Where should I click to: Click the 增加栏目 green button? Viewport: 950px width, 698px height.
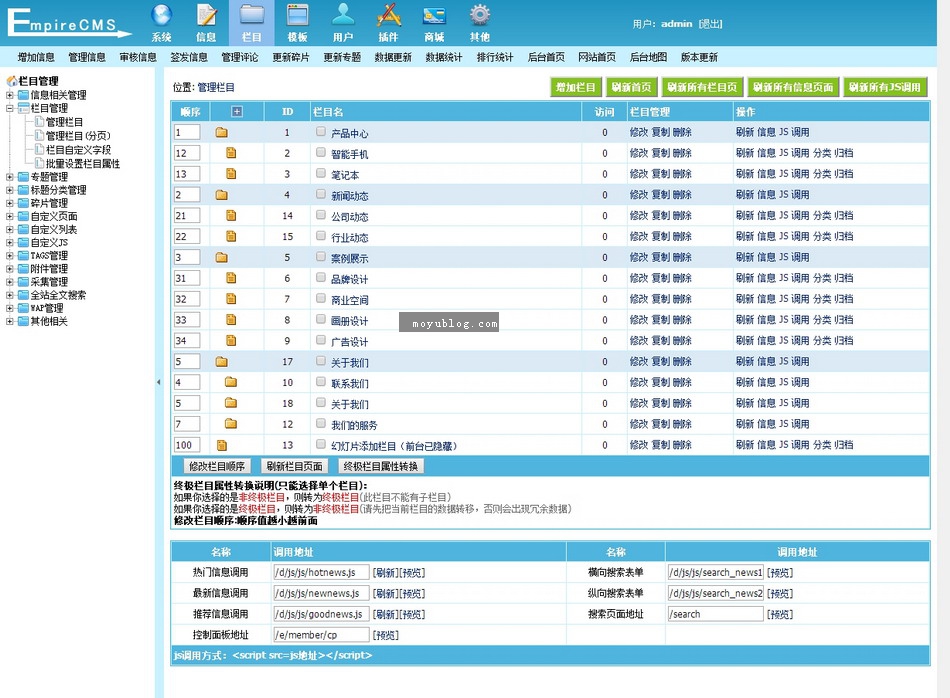tap(576, 87)
